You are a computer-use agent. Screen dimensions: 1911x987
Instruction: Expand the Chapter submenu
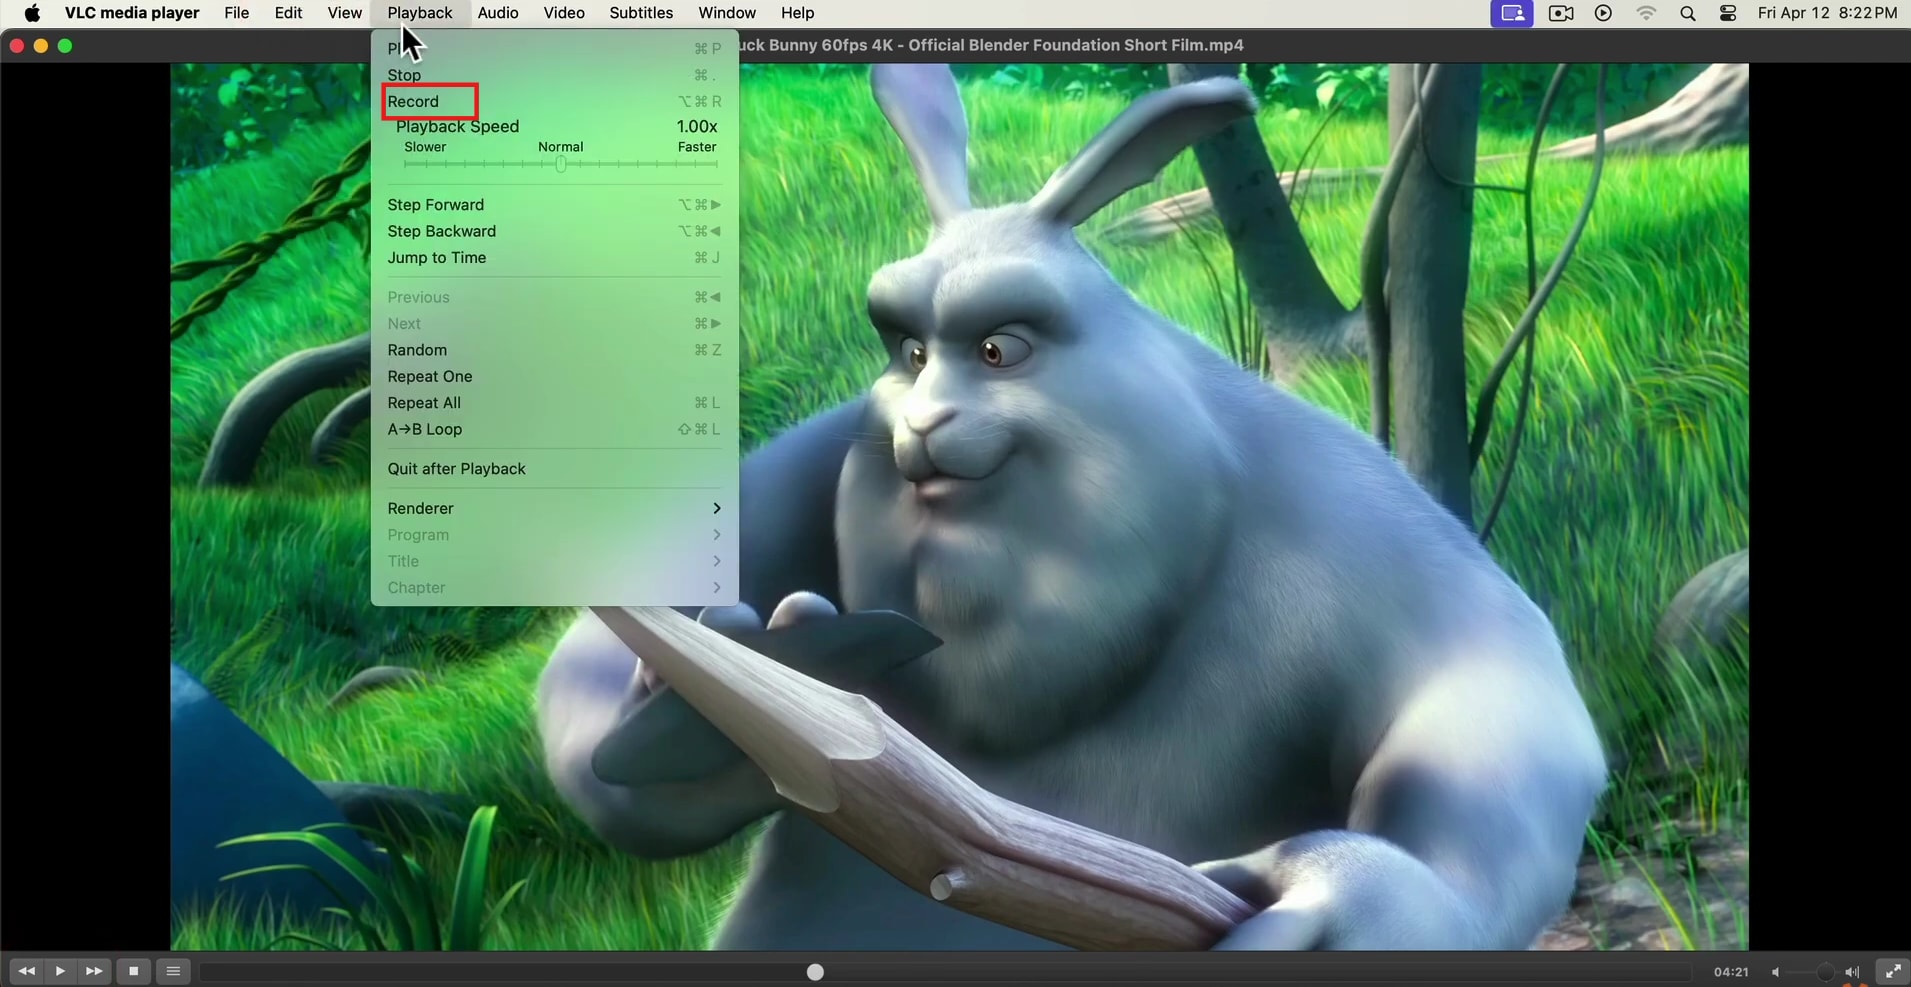tap(554, 588)
